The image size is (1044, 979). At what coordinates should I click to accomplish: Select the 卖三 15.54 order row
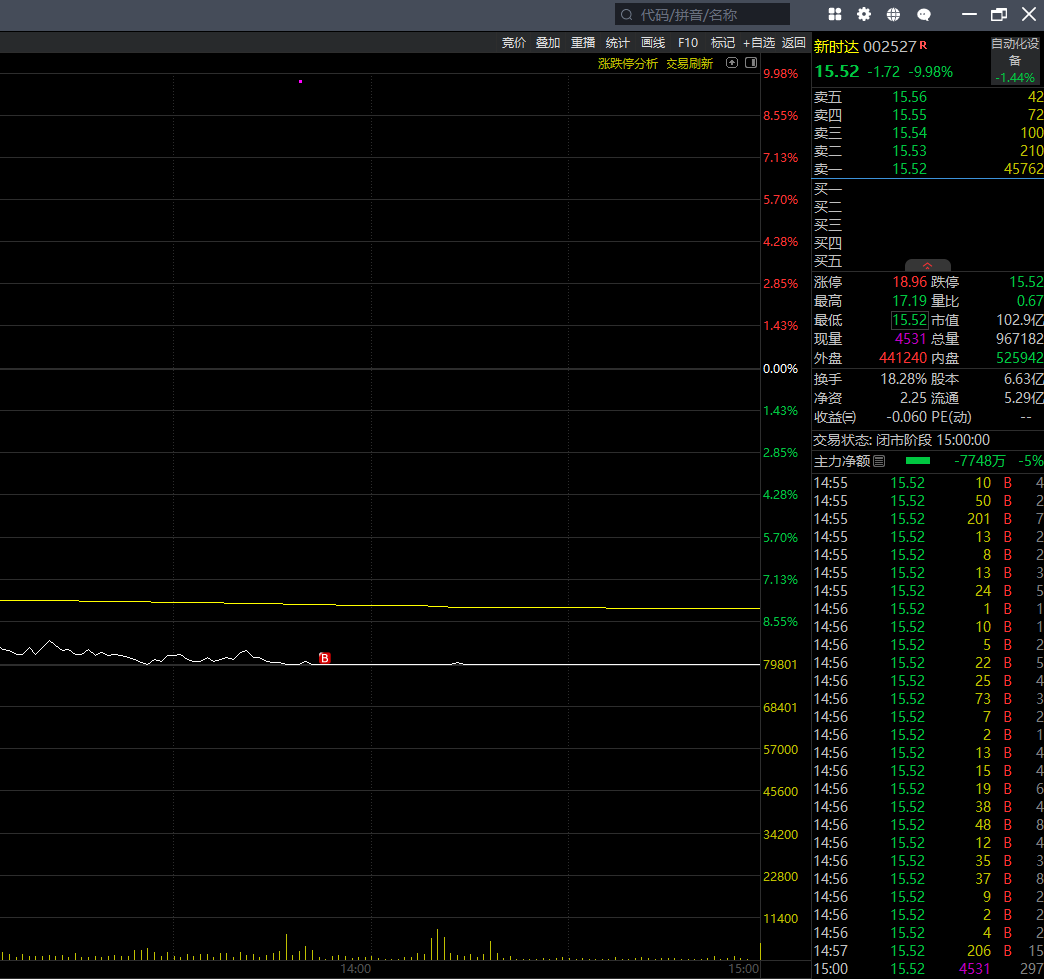click(x=927, y=133)
